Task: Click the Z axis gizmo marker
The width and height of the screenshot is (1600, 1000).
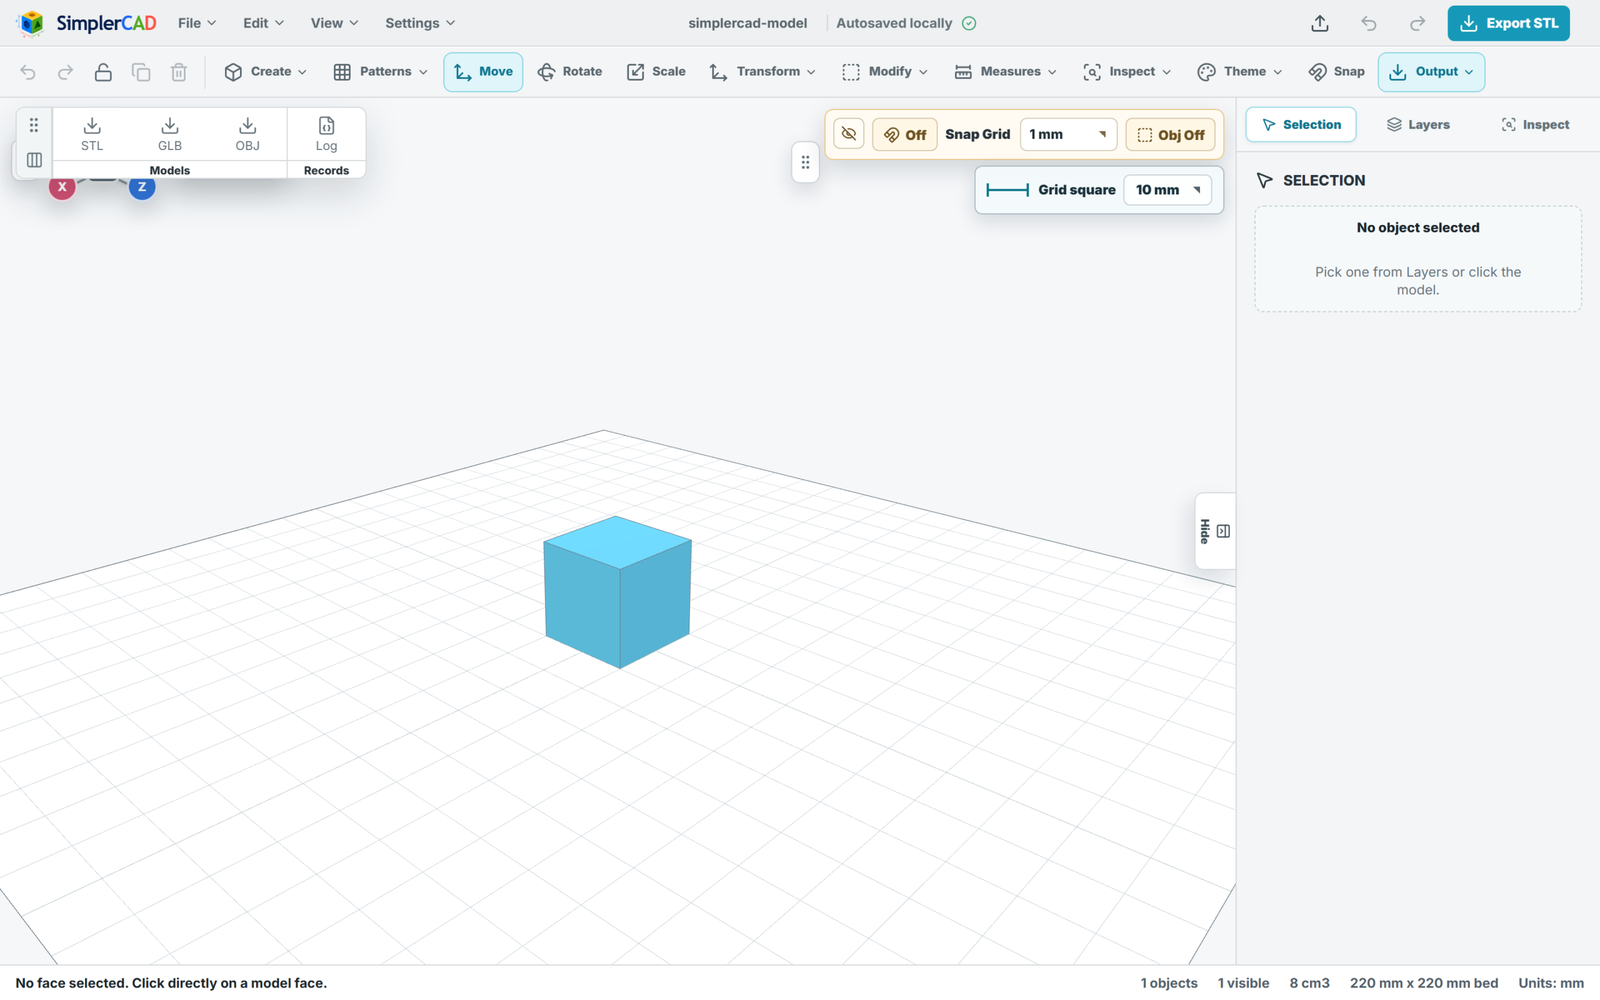Action: (142, 187)
